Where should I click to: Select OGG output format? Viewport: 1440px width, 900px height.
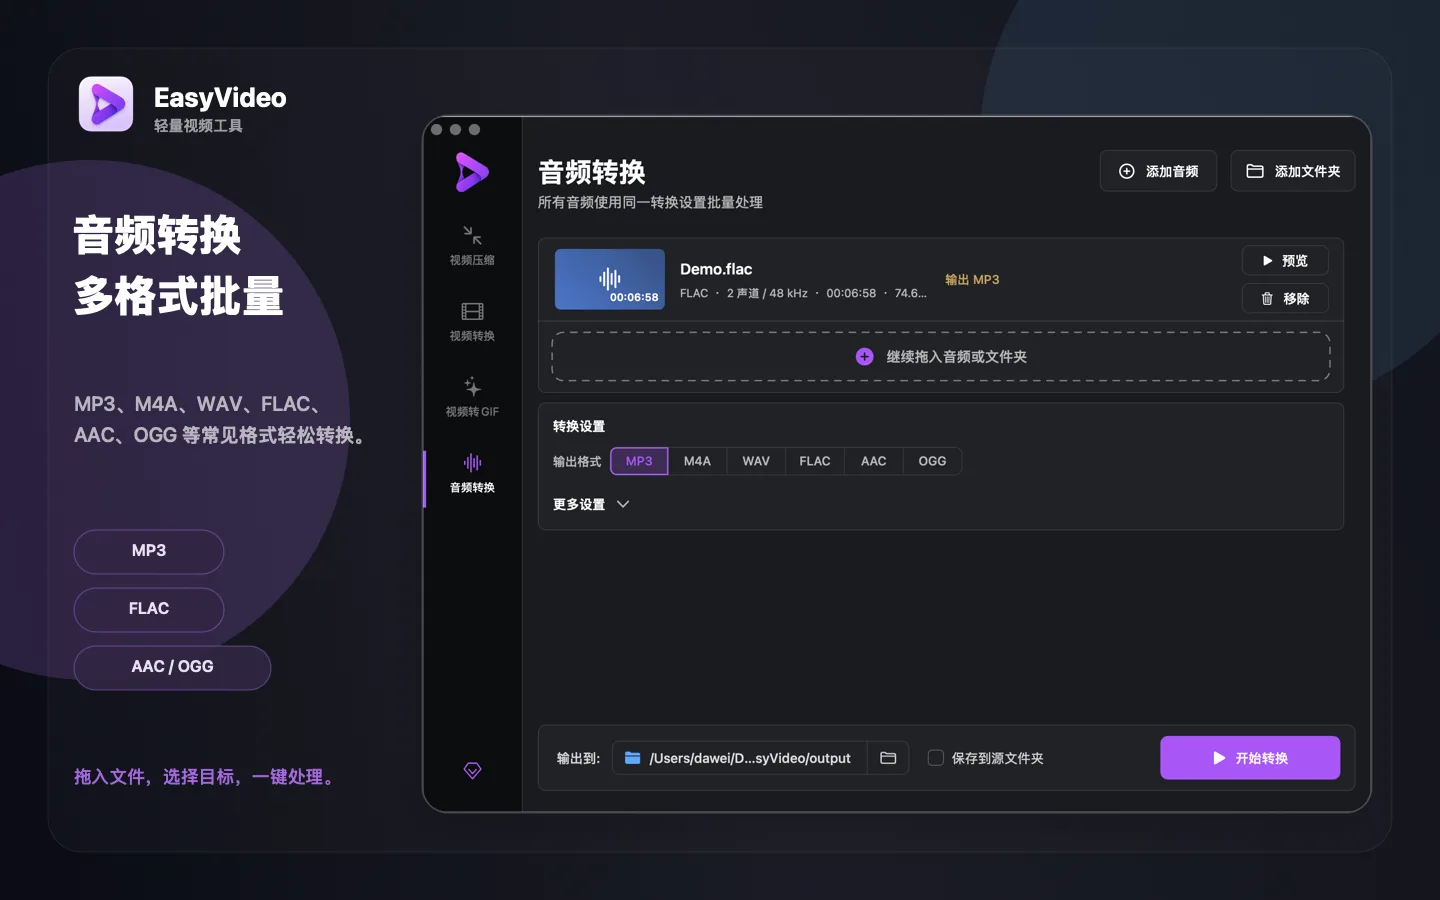[932, 461]
